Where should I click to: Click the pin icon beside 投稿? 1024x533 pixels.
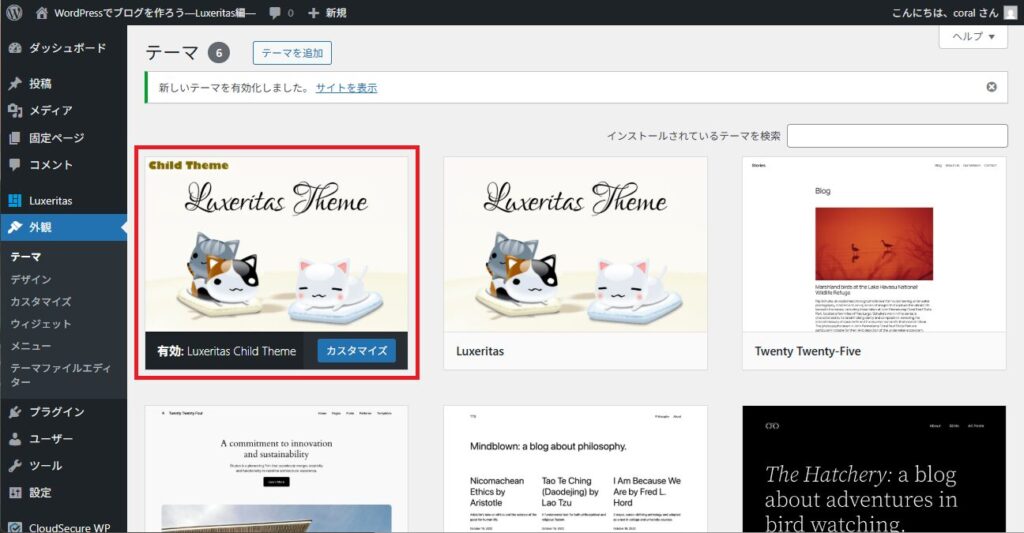(15, 84)
